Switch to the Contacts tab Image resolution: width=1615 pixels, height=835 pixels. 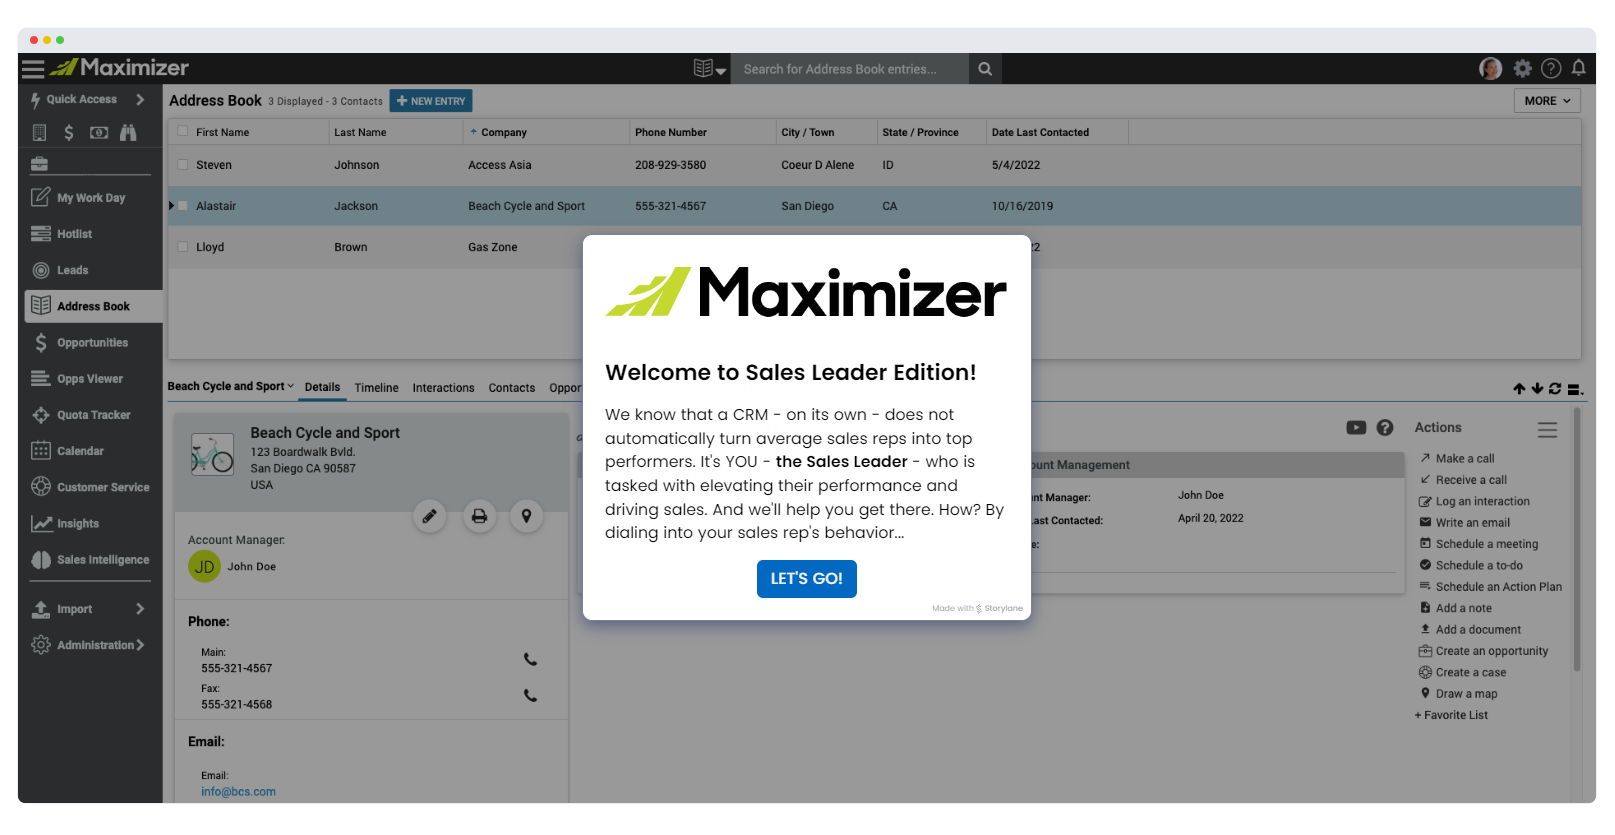(512, 388)
